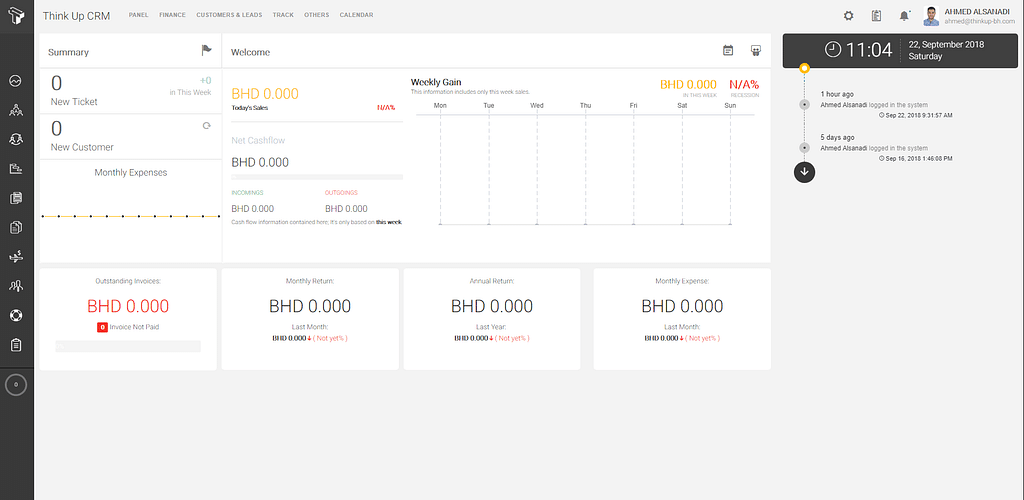The image size is (1024, 500).
Task: Click the Others menu item
Action: [316, 16]
